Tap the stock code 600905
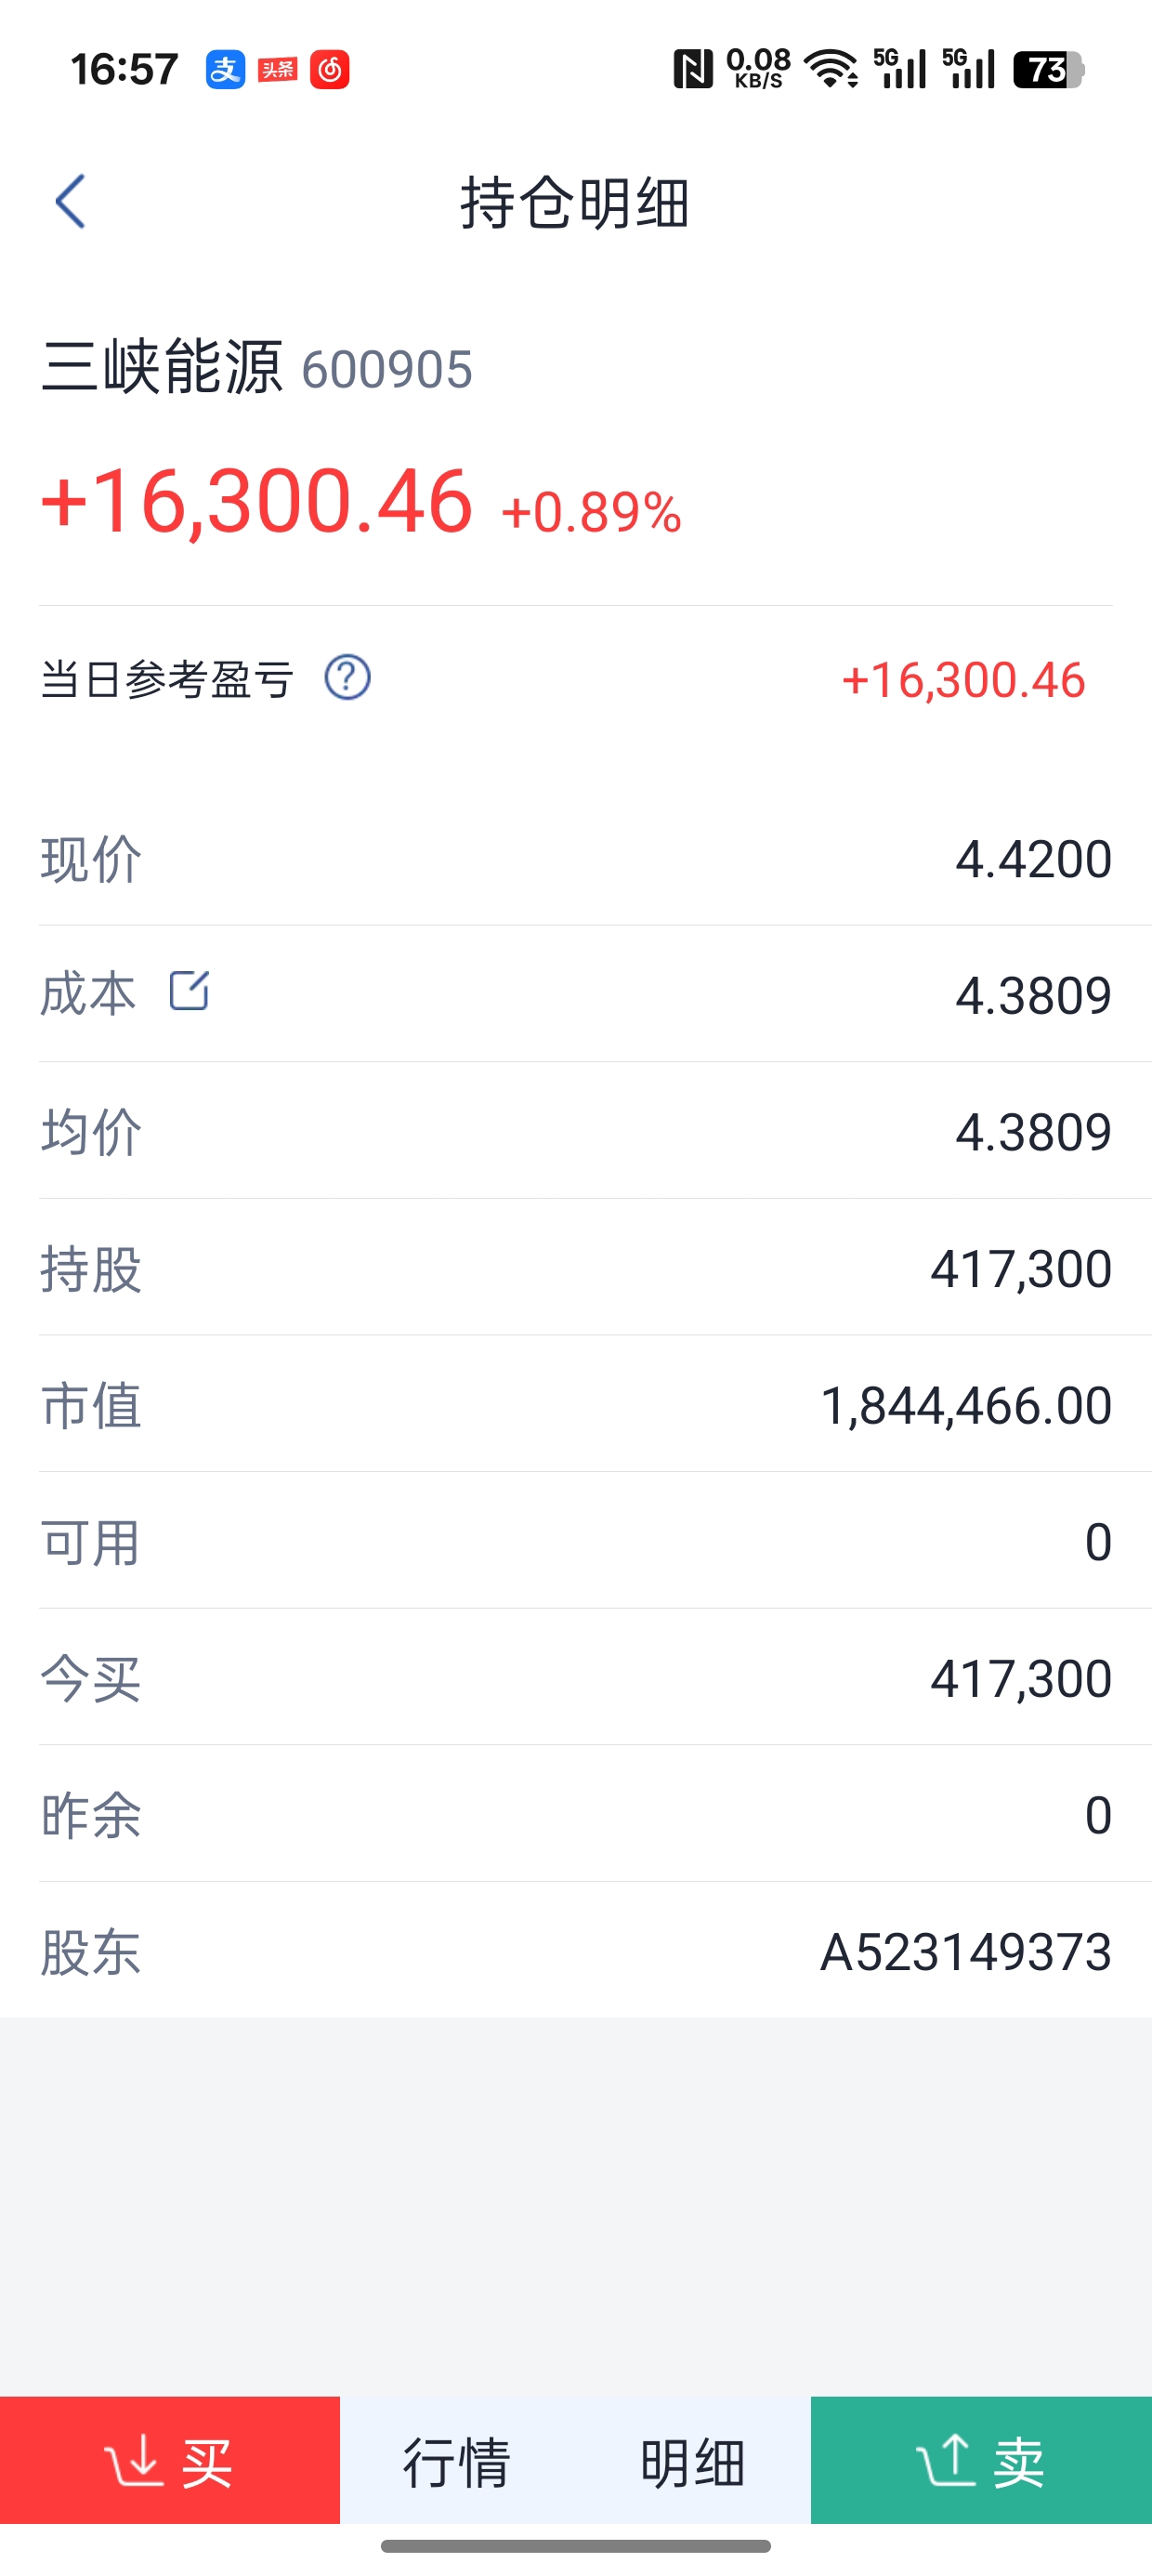The width and height of the screenshot is (1152, 2576). (387, 370)
